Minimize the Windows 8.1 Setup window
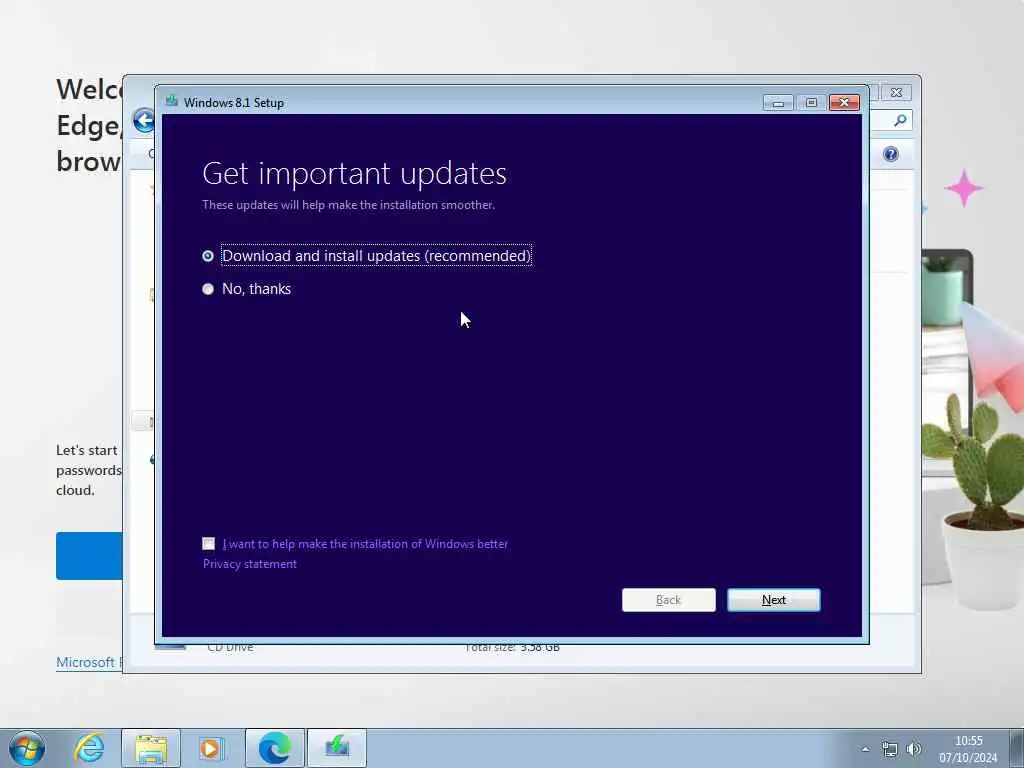Image resolution: width=1024 pixels, height=768 pixels. [x=778, y=103]
